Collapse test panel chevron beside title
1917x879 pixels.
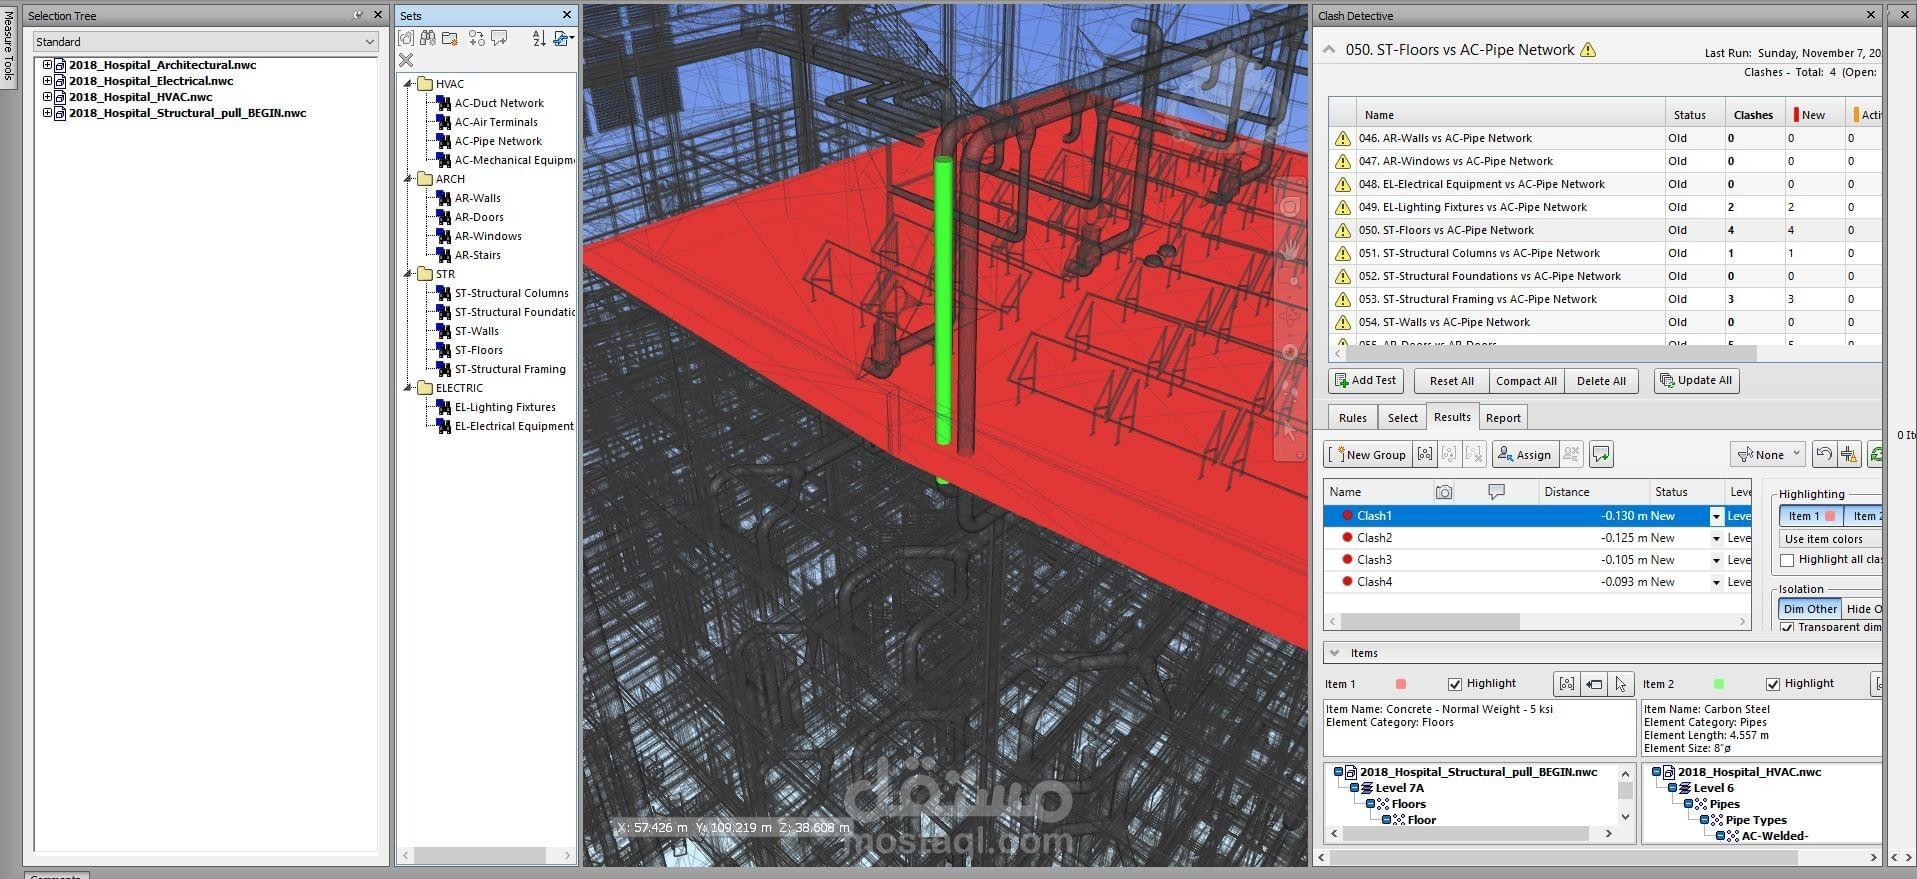tap(1329, 49)
